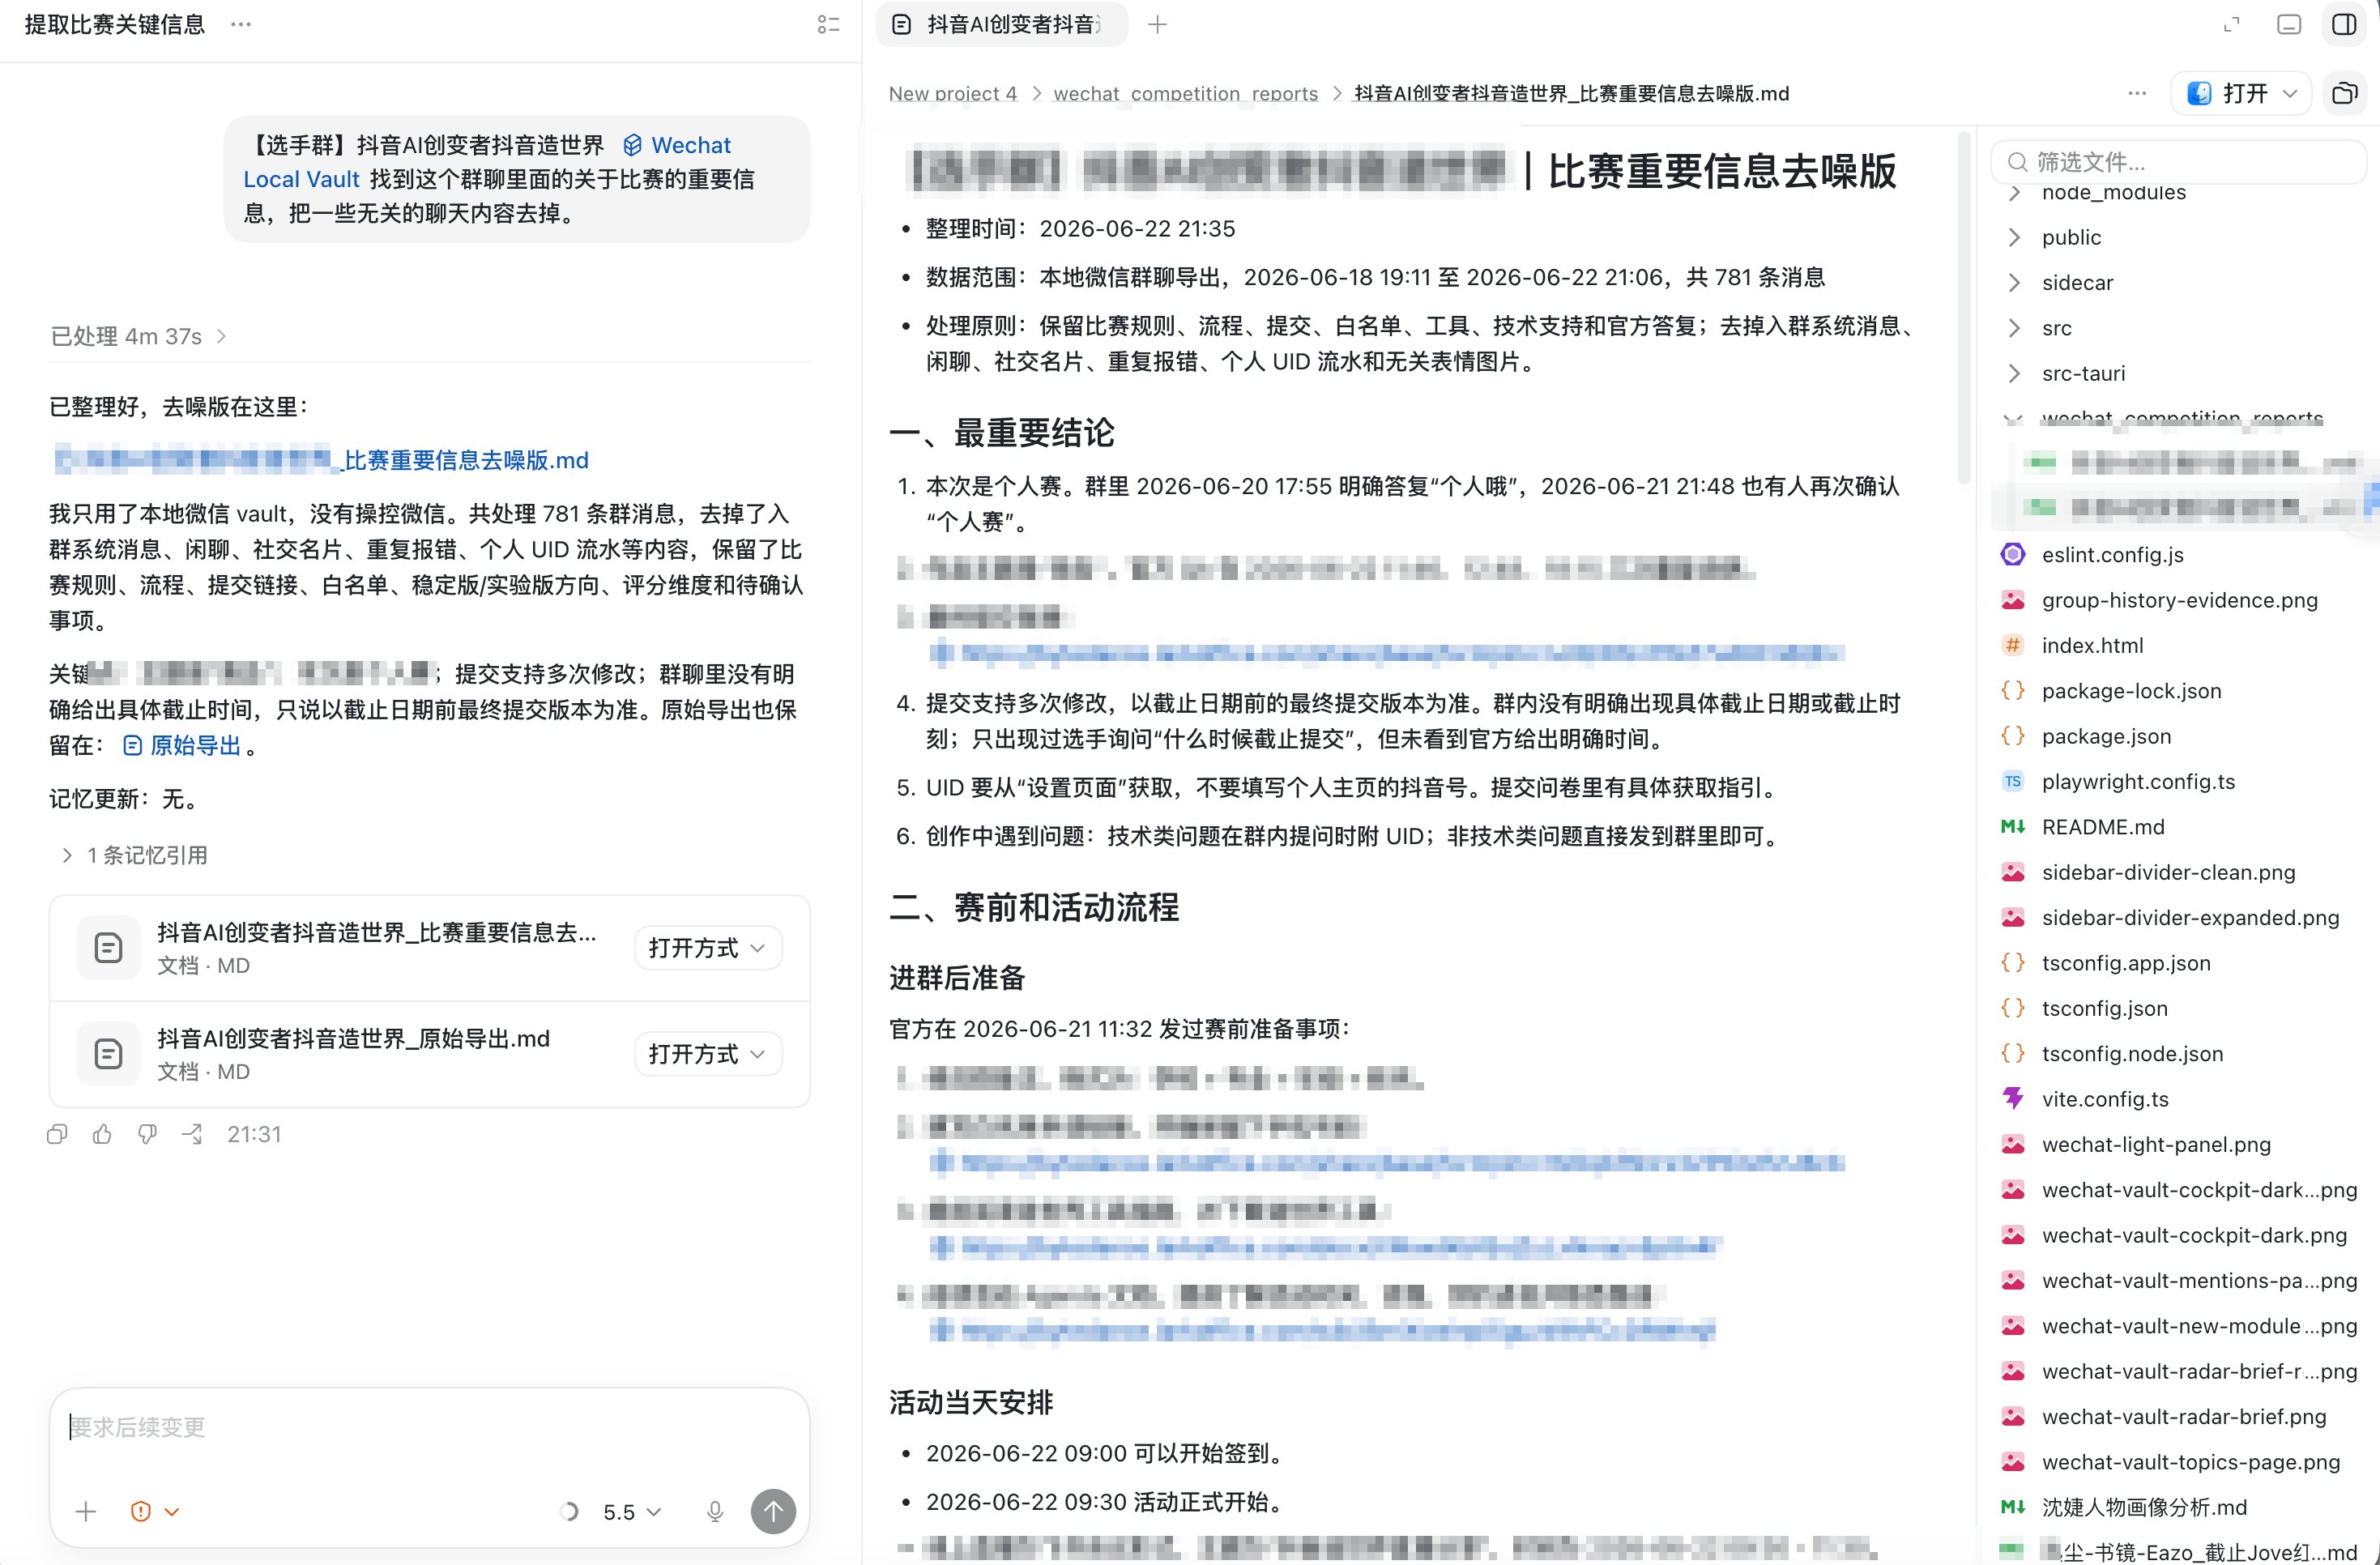The image size is (2380, 1565).
Task: Click the expand panel arrows icon
Action: pos(2231,24)
